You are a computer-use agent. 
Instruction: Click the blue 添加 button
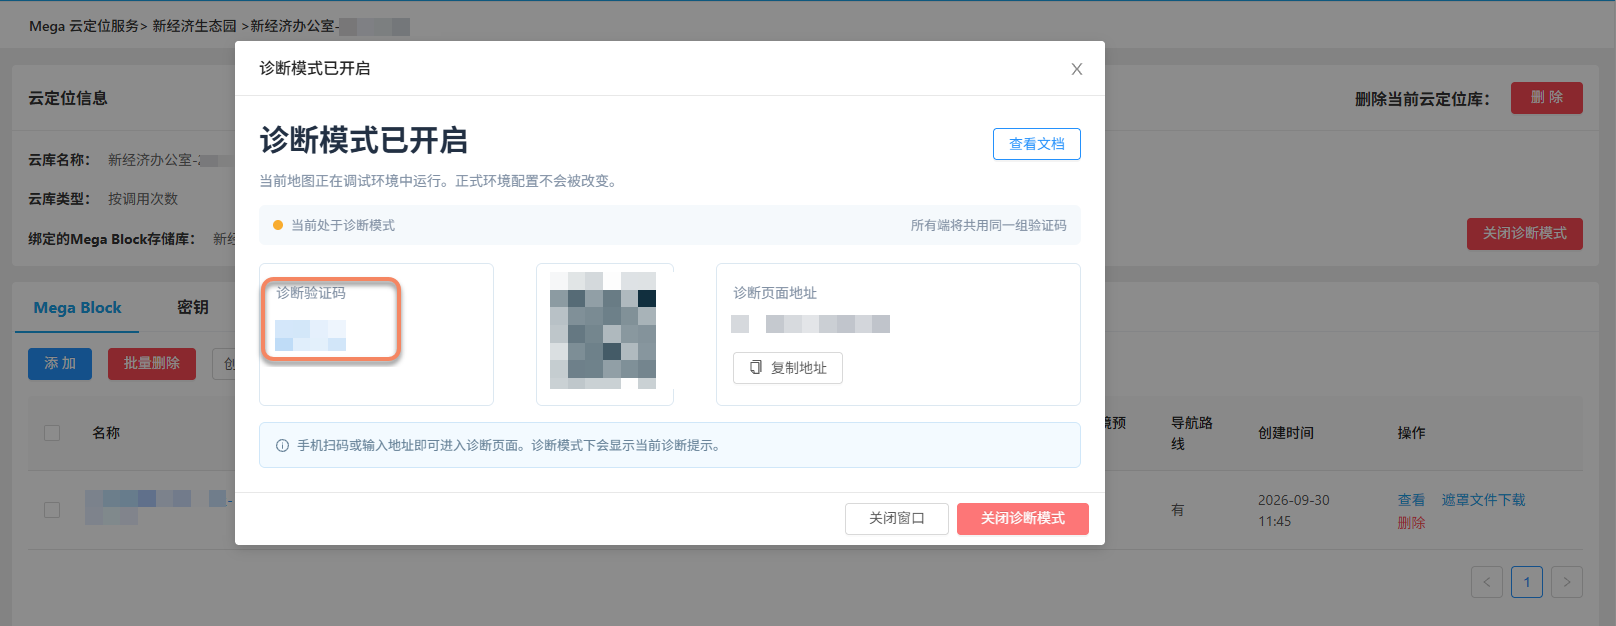[60, 364]
